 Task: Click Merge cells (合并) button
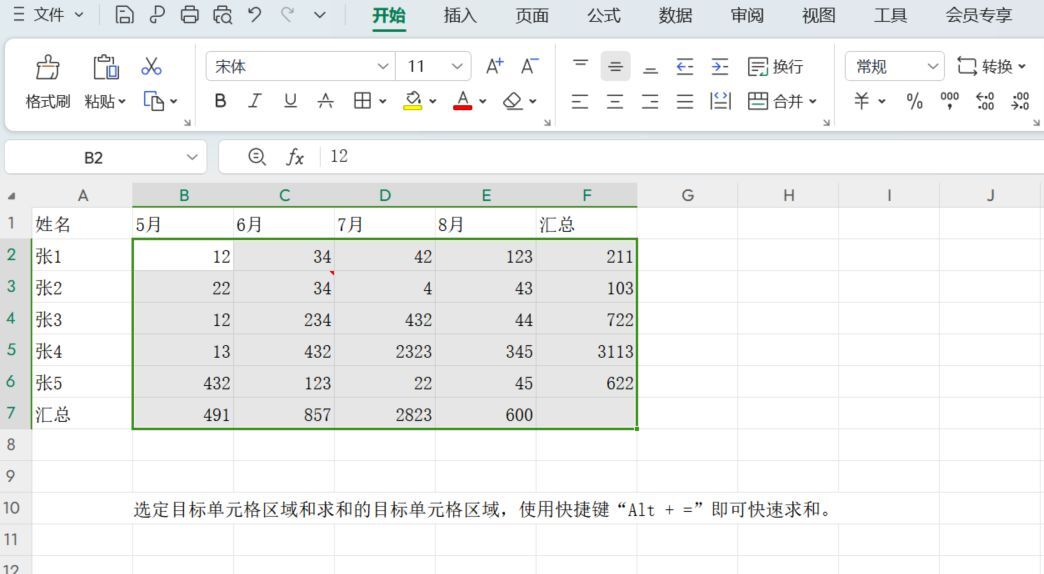click(x=775, y=101)
